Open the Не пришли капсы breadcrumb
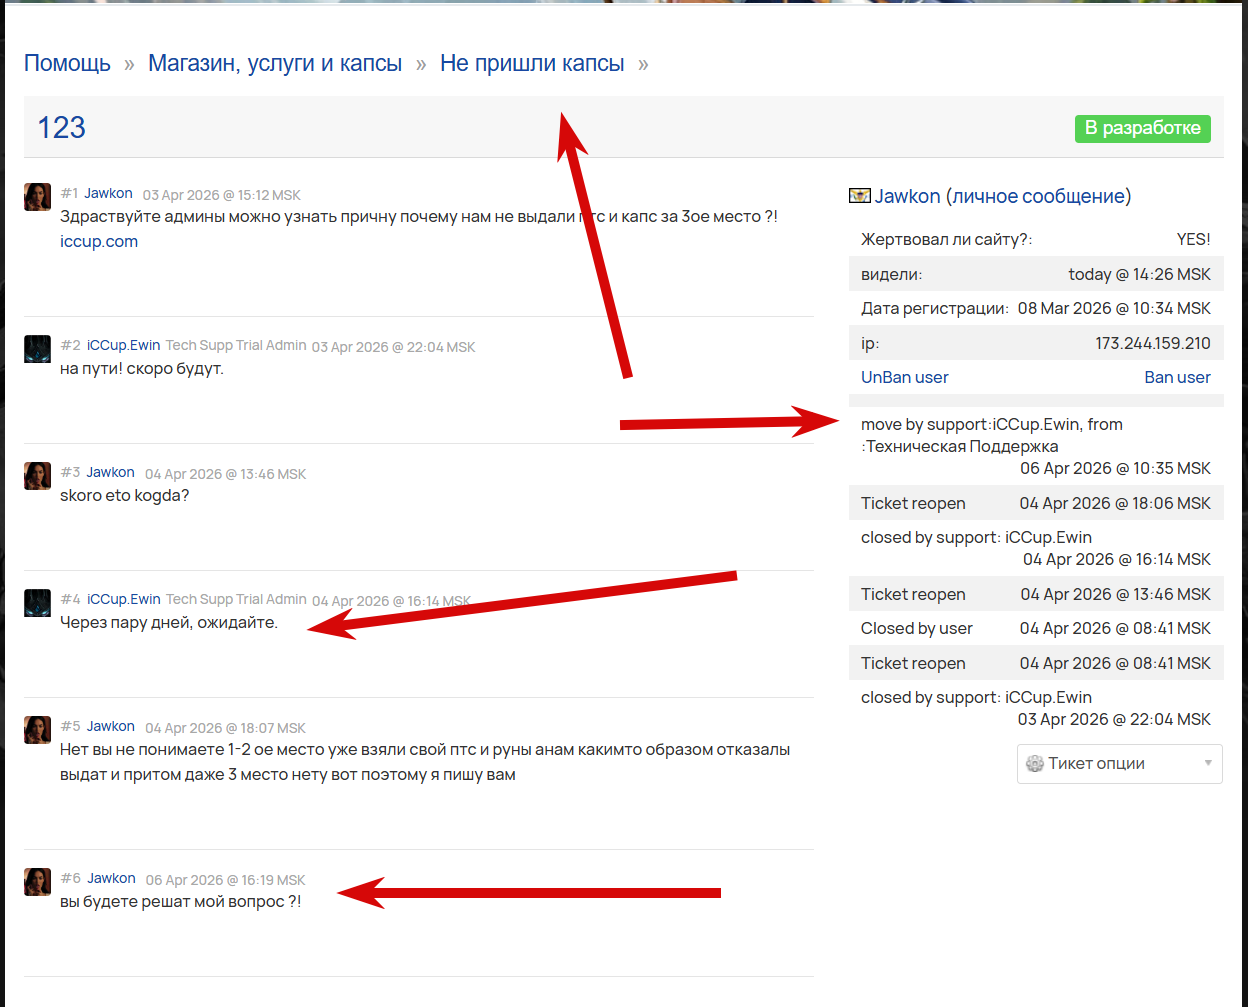Screen dimensions: 1248x1007 point(532,63)
